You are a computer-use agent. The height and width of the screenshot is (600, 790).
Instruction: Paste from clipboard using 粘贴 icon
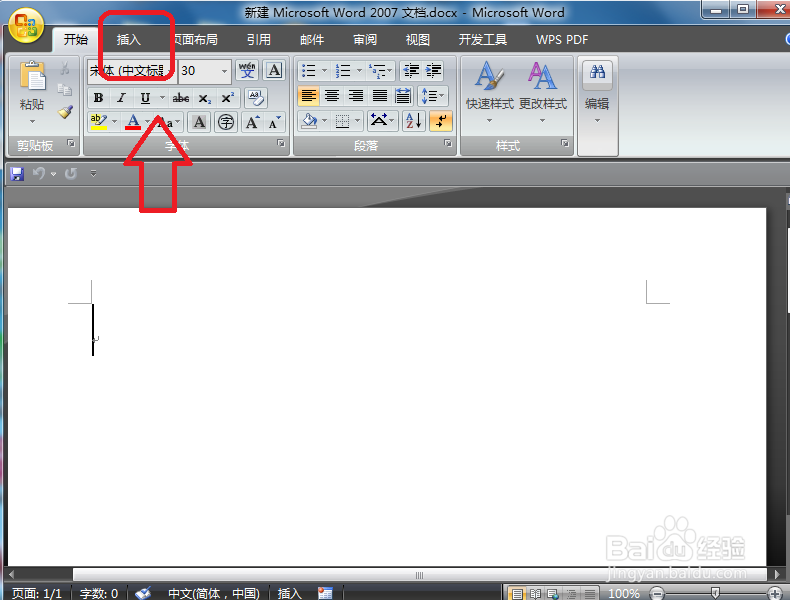(32, 77)
